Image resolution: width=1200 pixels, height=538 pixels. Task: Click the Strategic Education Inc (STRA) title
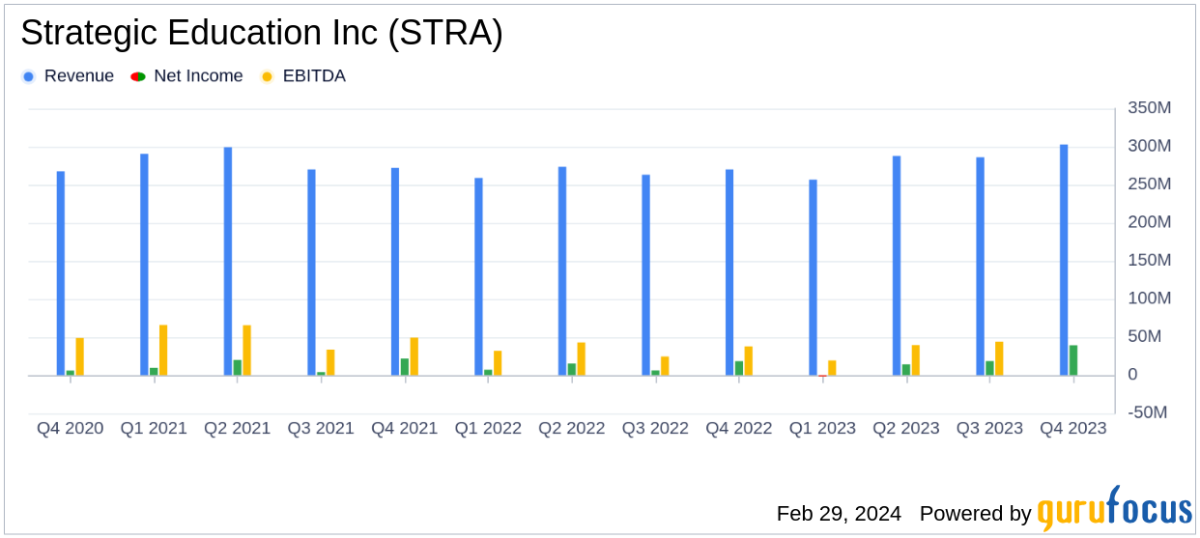pos(262,34)
